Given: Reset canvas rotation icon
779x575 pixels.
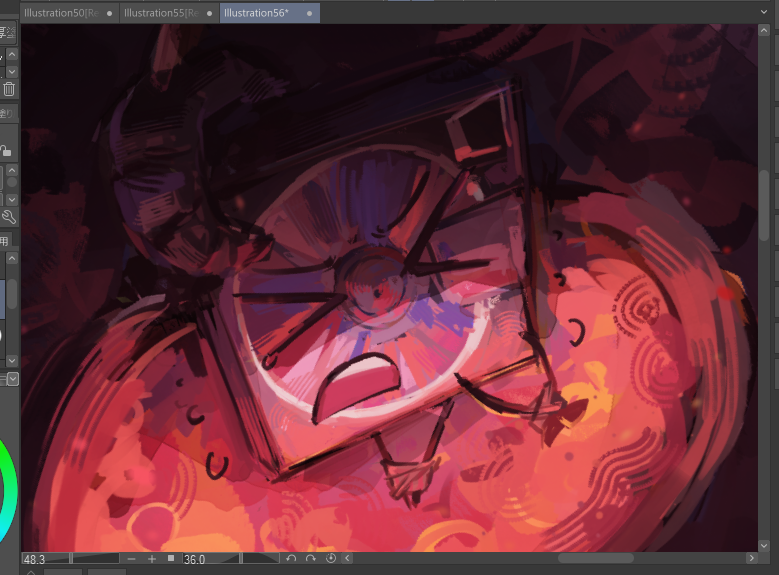Looking at the screenshot, I should point(331,559).
